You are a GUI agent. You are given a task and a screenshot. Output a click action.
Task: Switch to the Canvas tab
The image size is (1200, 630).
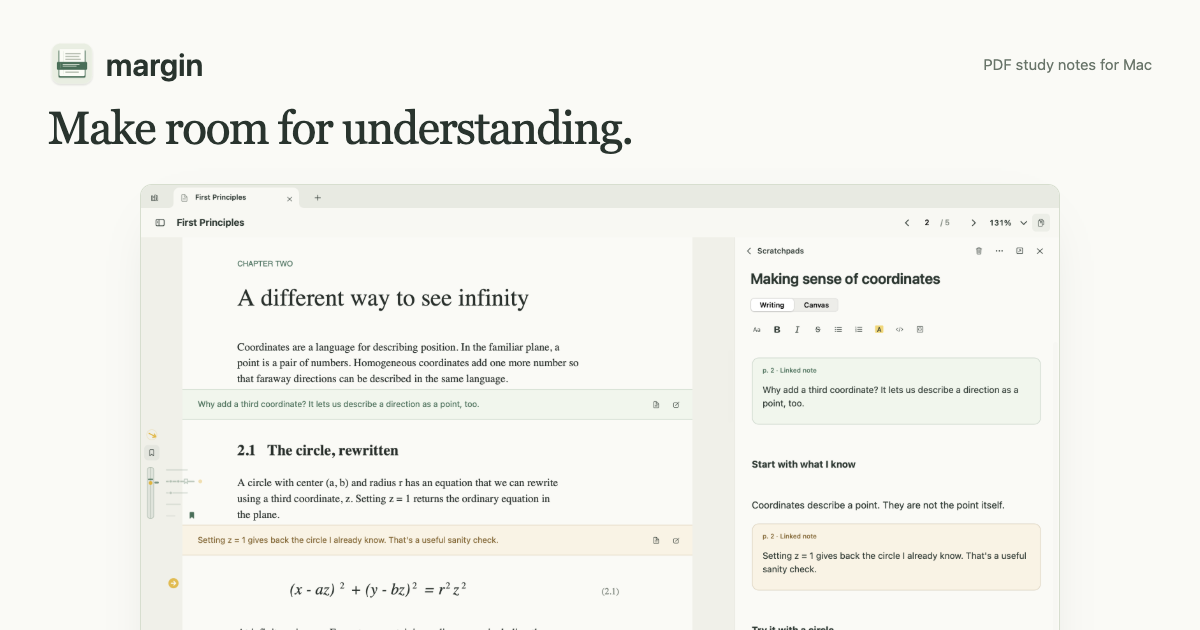click(816, 305)
